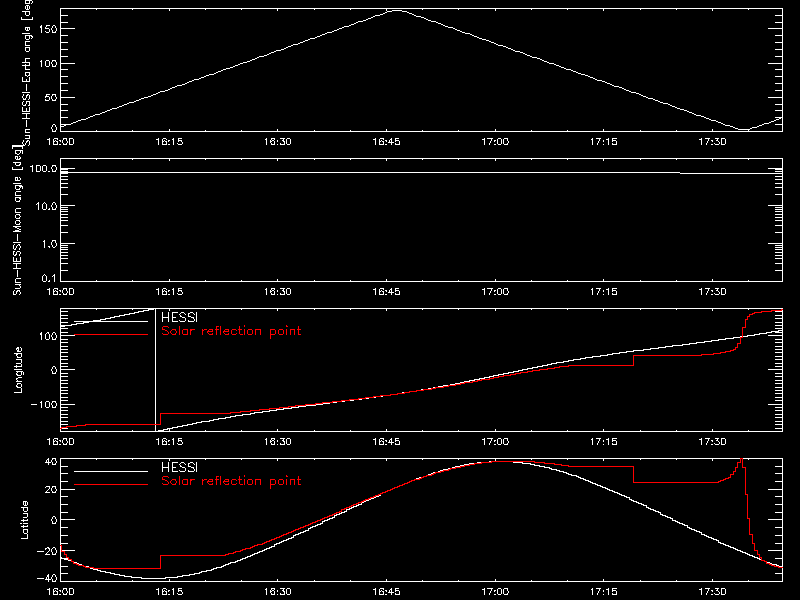800x600 pixels.
Task: Click the -100 y-tick on Longitude plot
Action: tap(43, 404)
